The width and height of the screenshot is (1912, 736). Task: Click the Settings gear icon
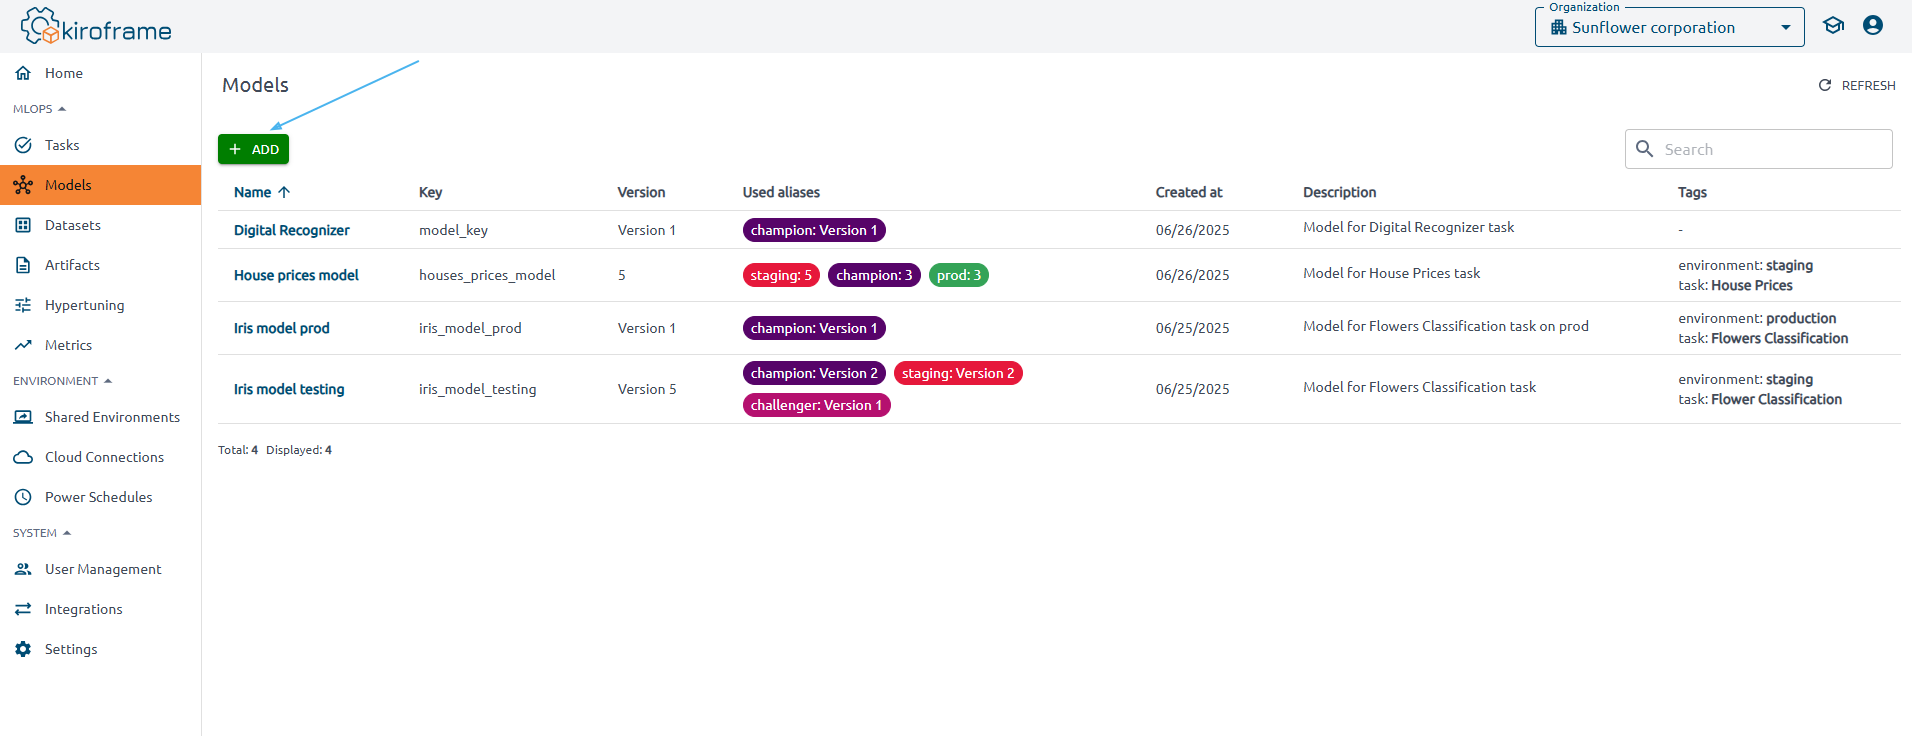tap(23, 649)
